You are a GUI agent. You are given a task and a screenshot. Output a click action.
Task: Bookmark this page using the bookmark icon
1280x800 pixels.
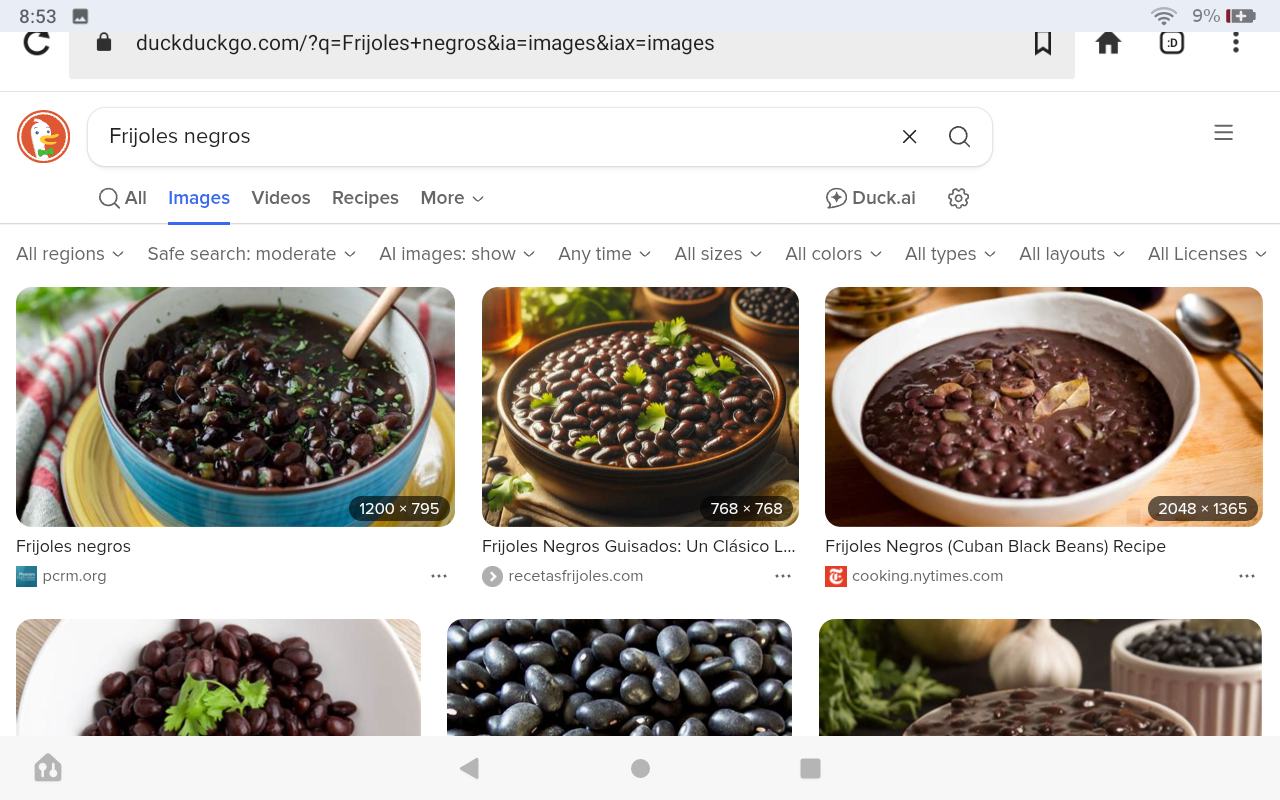pos(1043,43)
